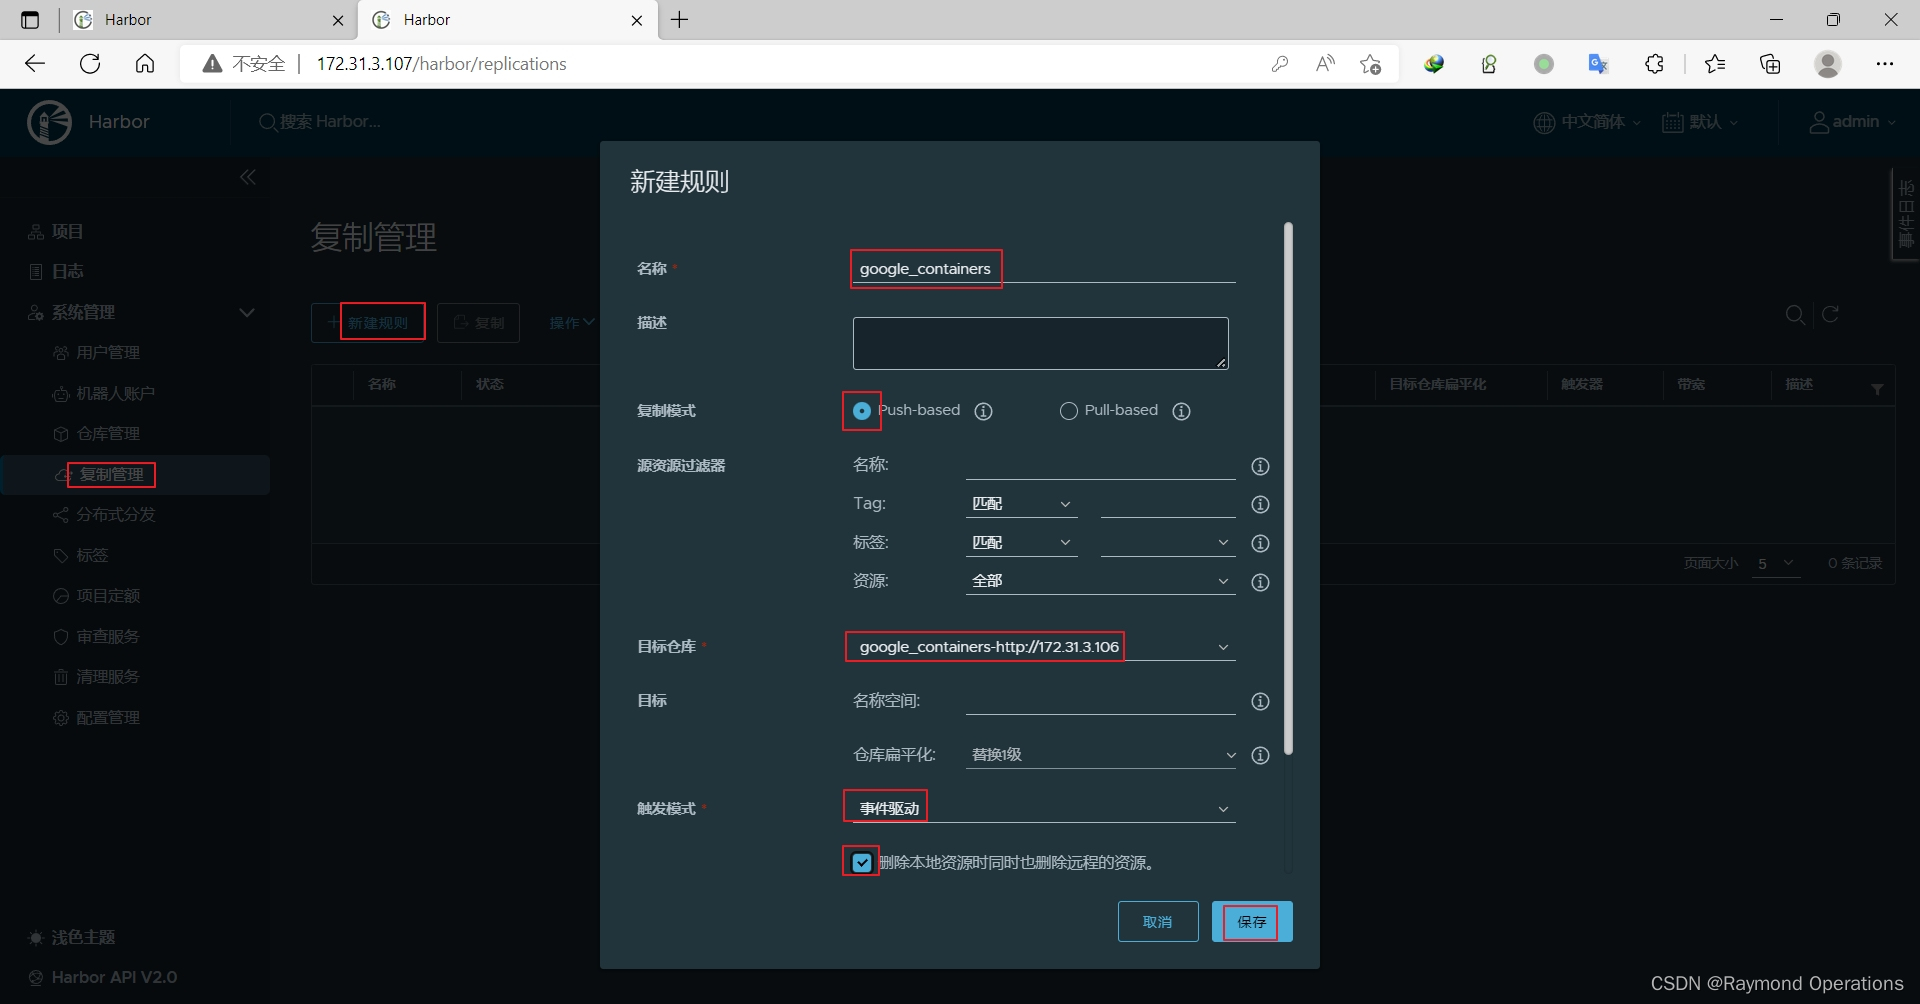The width and height of the screenshot is (1920, 1004).
Task: Open label value dropdown
Action: (x=1168, y=543)
